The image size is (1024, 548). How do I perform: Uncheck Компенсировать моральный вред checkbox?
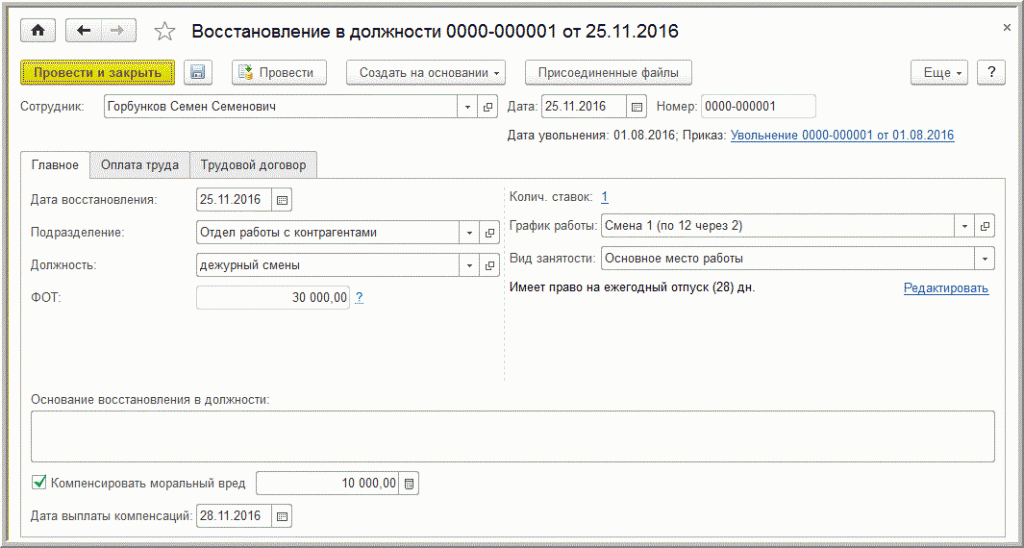[x=40, y=483]
